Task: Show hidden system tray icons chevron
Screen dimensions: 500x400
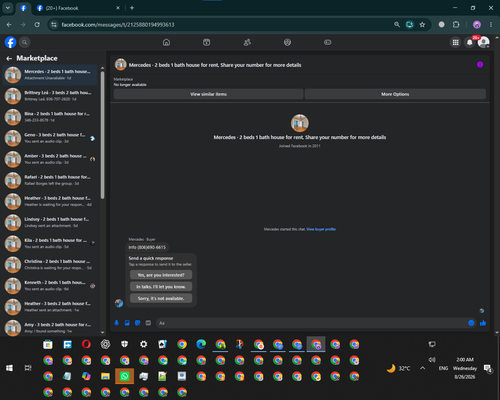Action: [x=422, y=368]
